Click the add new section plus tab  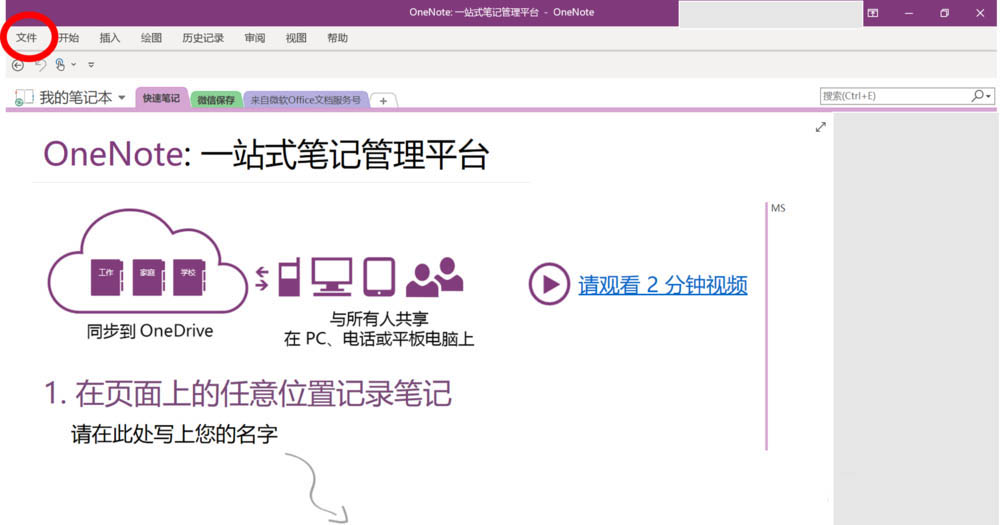pyautogui.click(x=383, y=100)
